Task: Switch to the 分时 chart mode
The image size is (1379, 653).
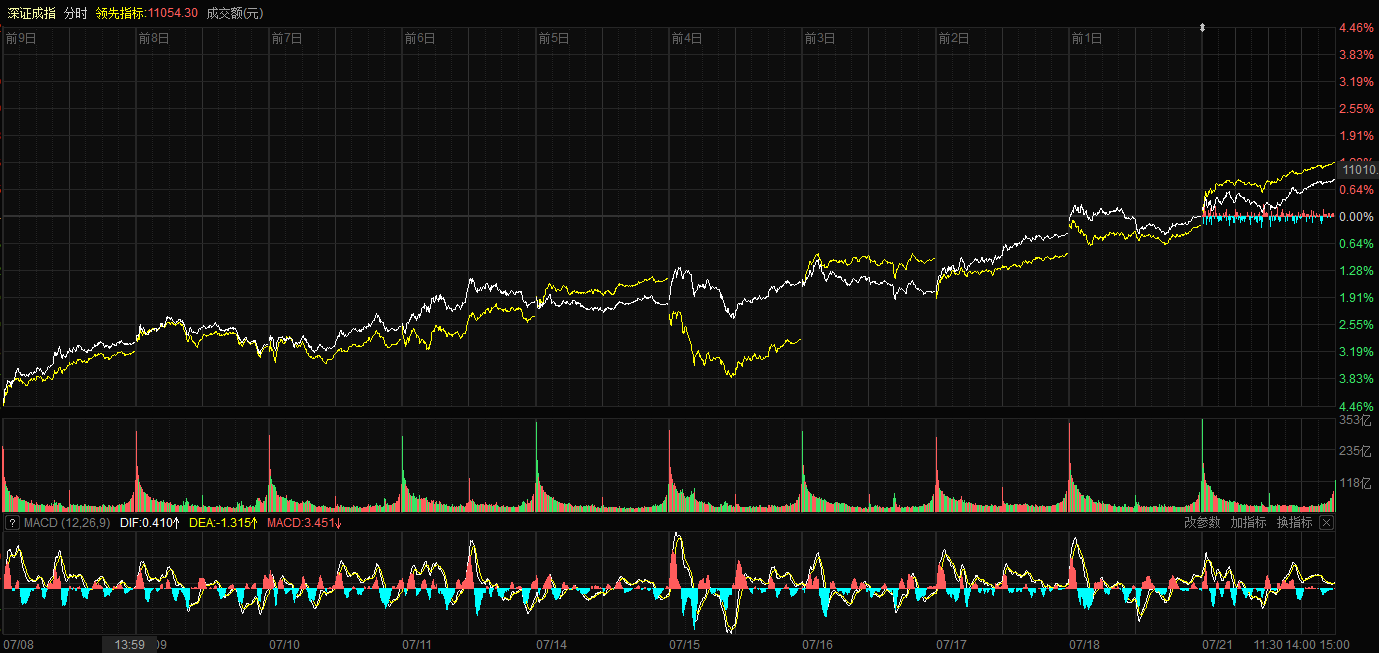Action: point(76,13)
